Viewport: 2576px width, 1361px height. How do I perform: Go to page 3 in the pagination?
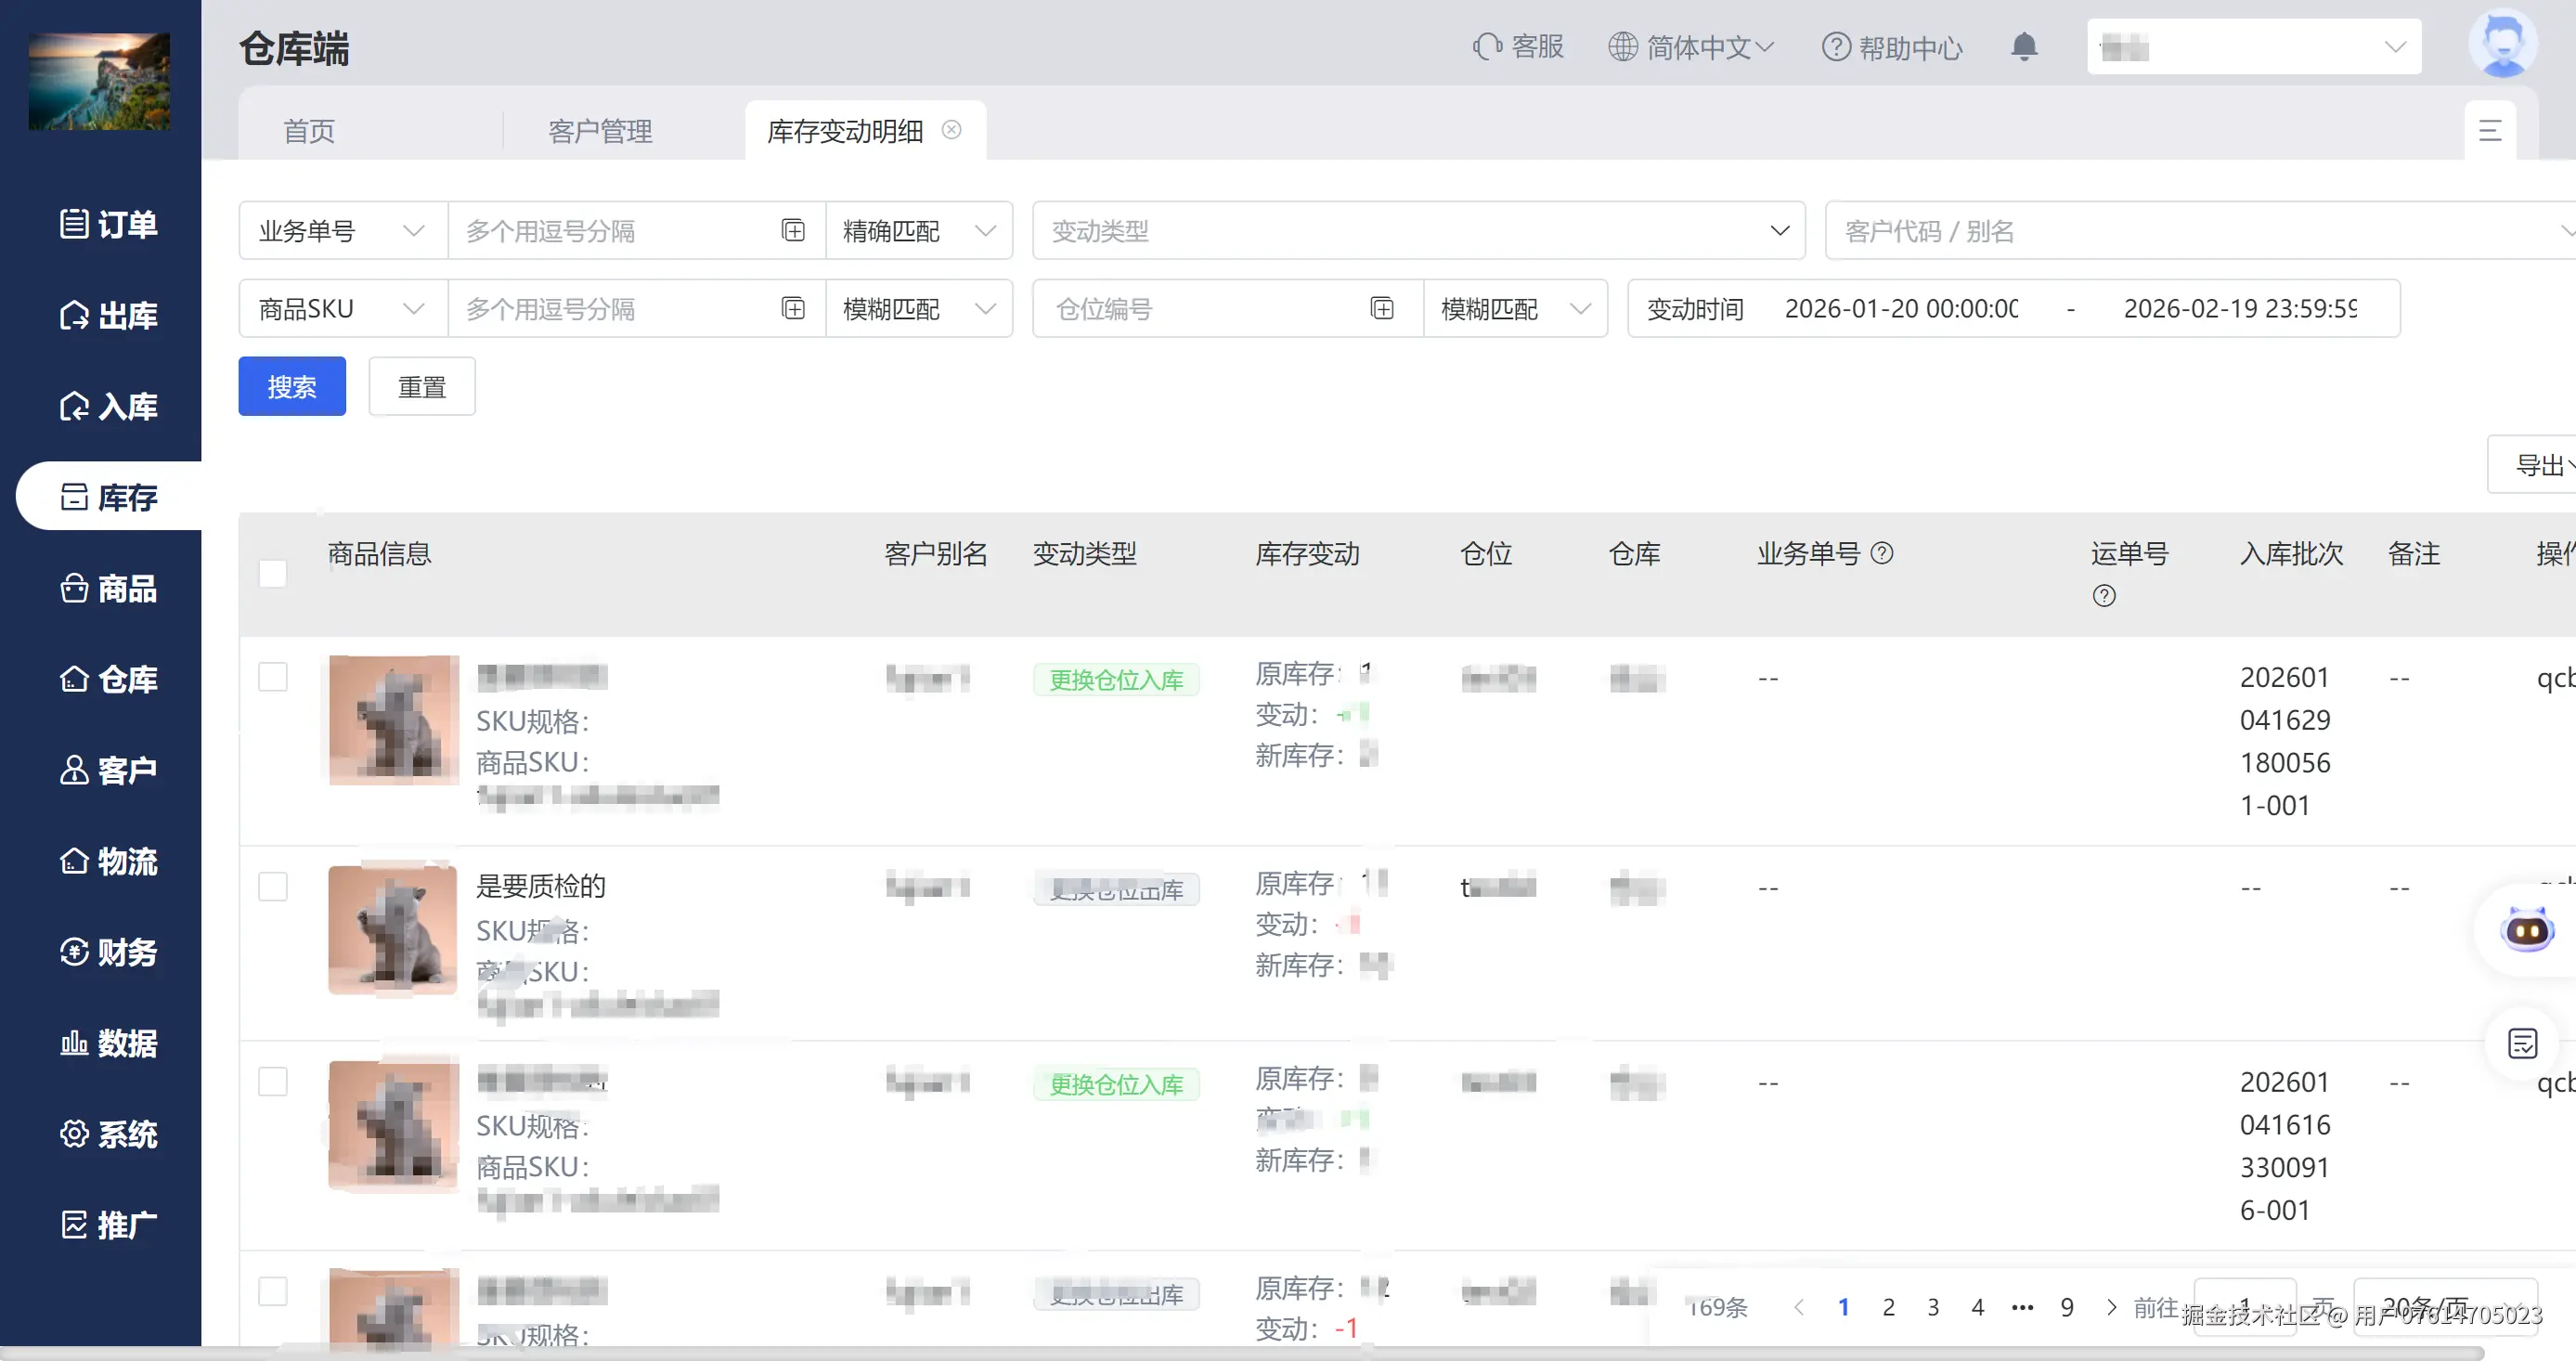click(x=1933, y=1307)
